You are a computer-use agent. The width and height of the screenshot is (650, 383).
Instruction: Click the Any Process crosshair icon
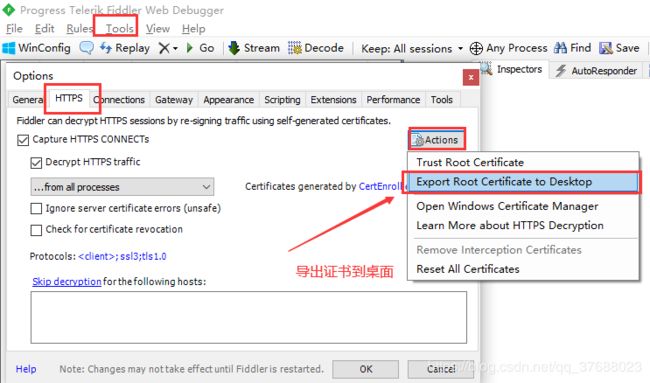tap(476, 48)
